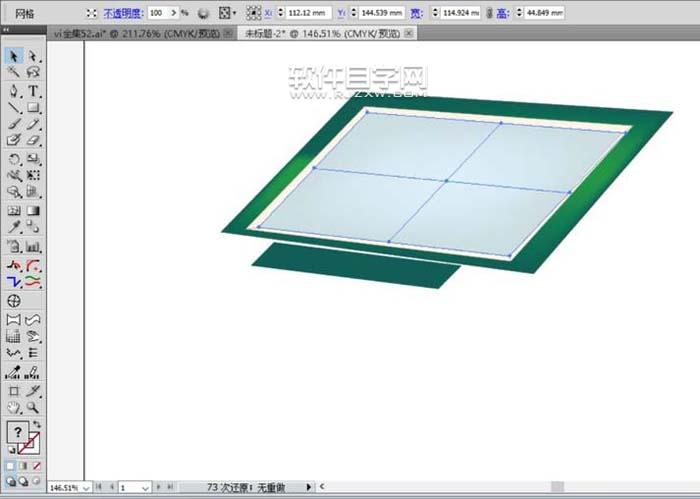700x499 pixels.
Task: Select the Hand tool
Action: tap(14, 408)
